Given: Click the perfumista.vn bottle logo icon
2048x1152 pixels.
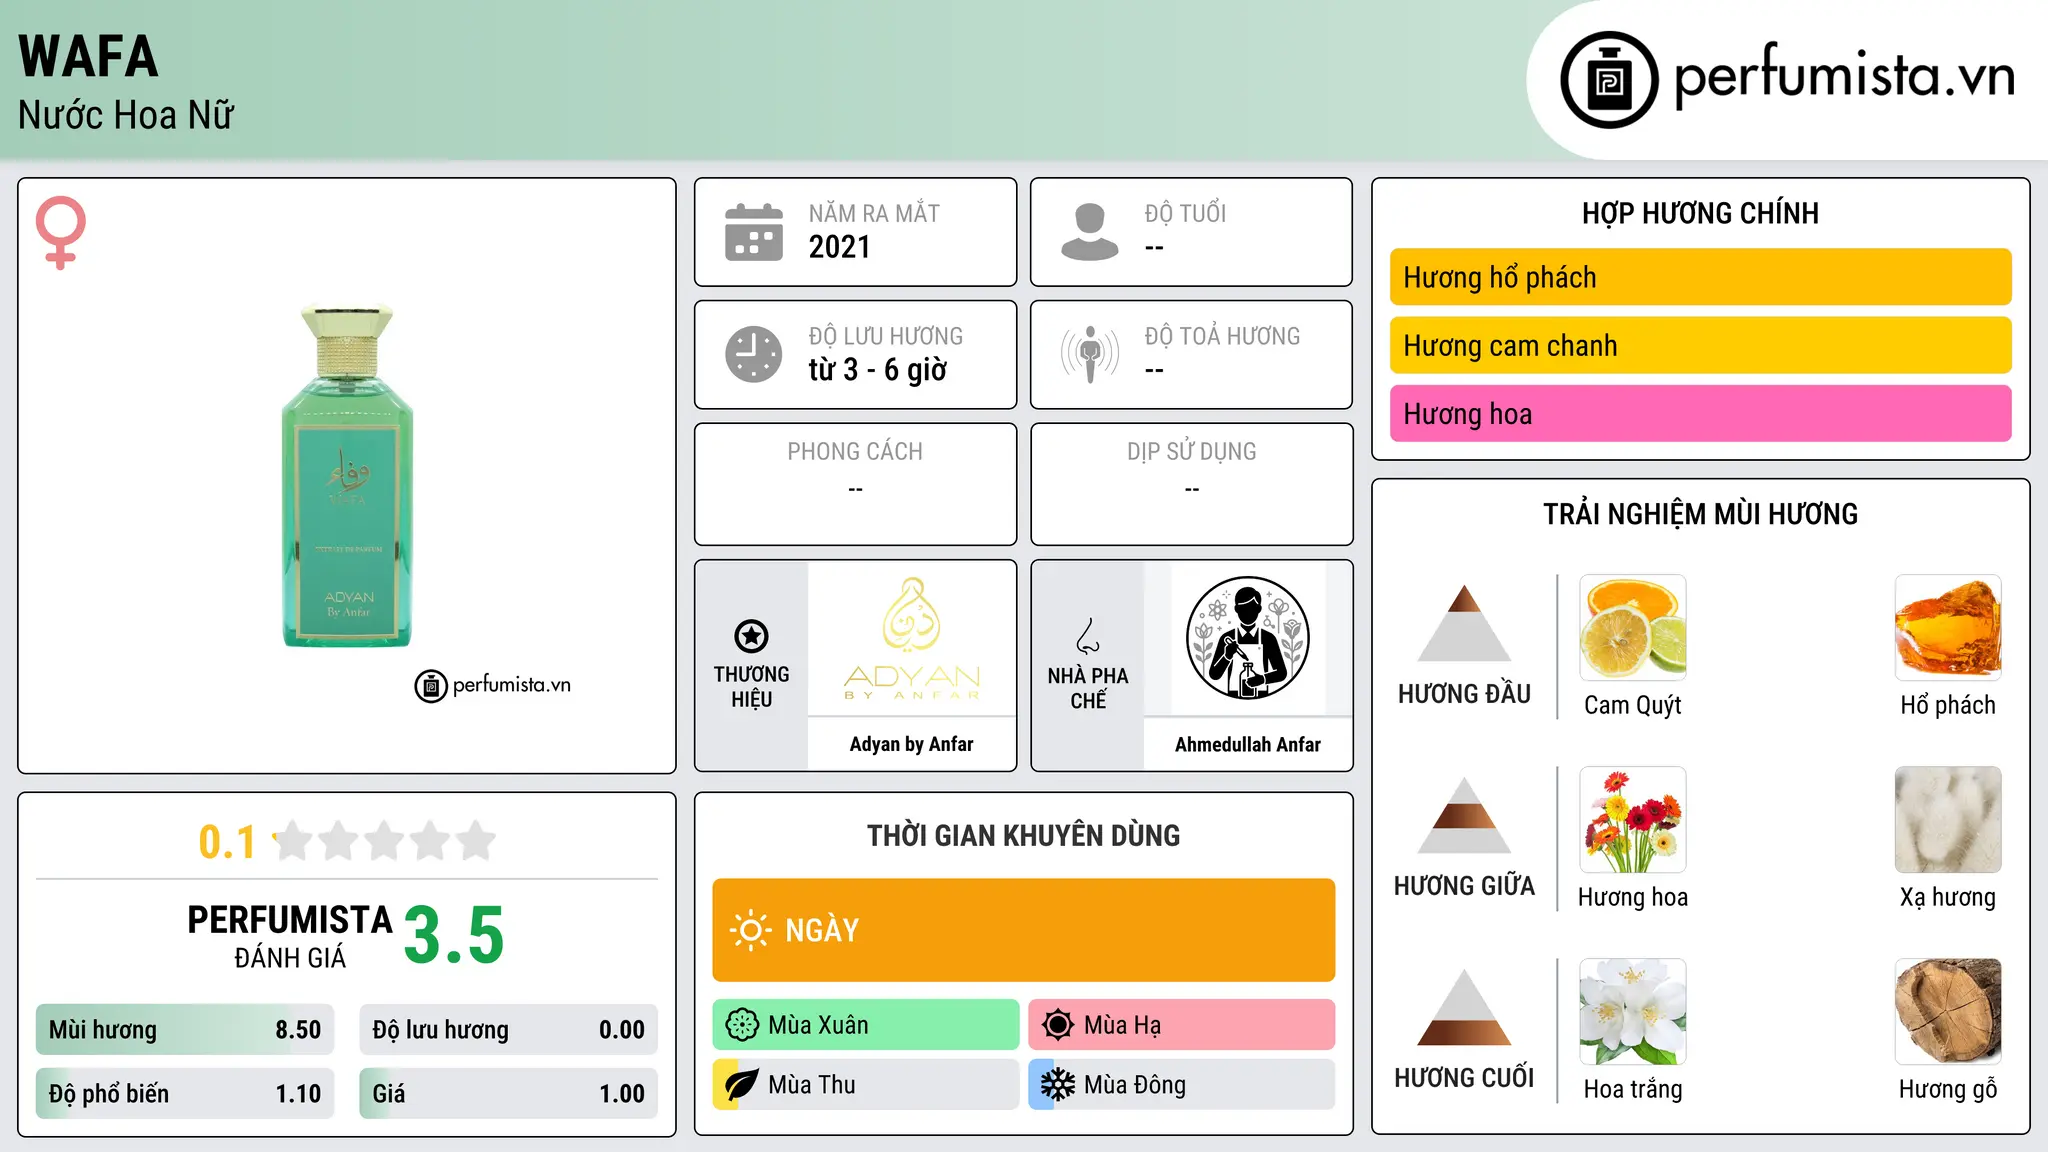Looking at the screenshot, I should pyautogui.click(x=1609, y=80).
